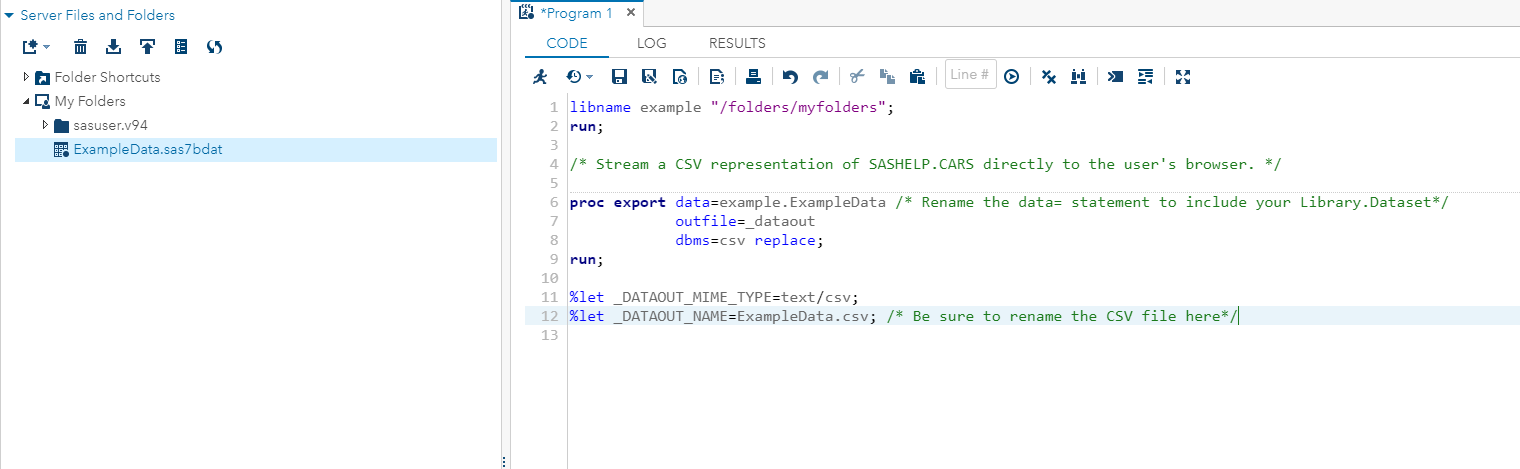Paste from clipboard using the clipboard icon
Viewport: 1520px width, 469px height.
point(916,77)
